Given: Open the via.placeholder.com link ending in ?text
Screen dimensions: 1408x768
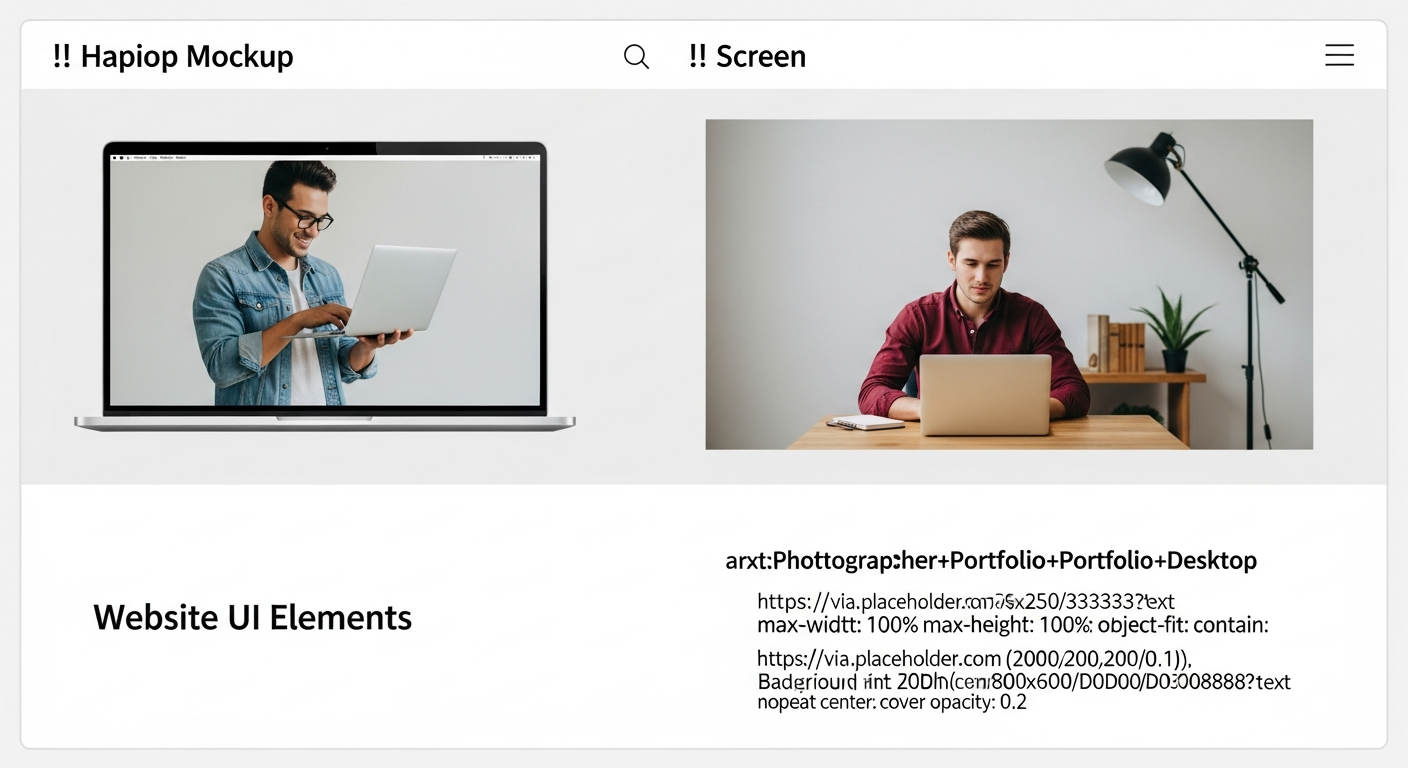Looking at the screenshot, I should 965,602.
